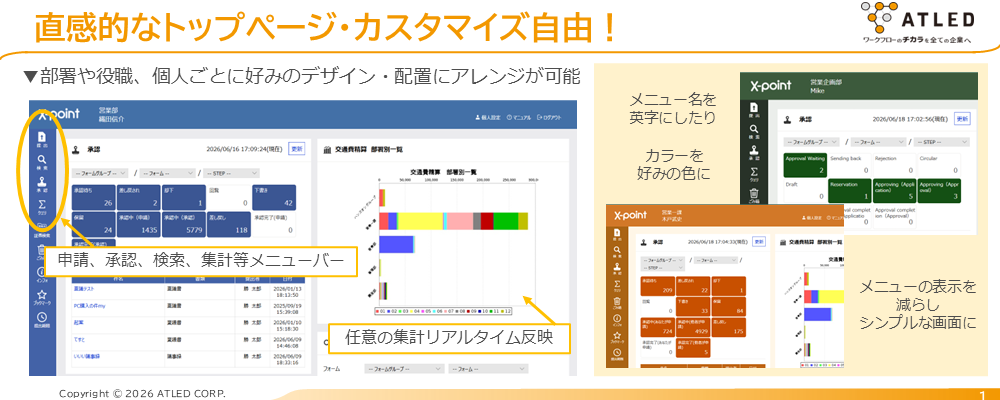Click 承認待ち 209 tile in orange screen

click(657, 285)
